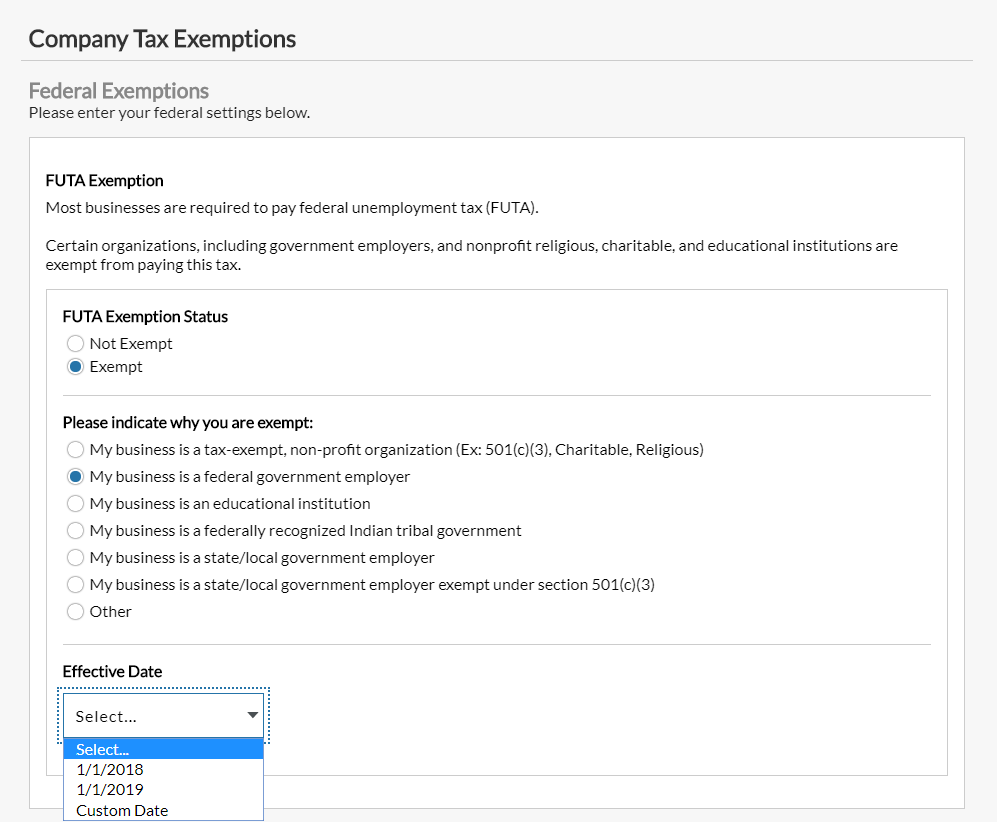Click the Company Tax Exemptions heading
This screenshot has width=997, height=822.
[x=162, y=39]
